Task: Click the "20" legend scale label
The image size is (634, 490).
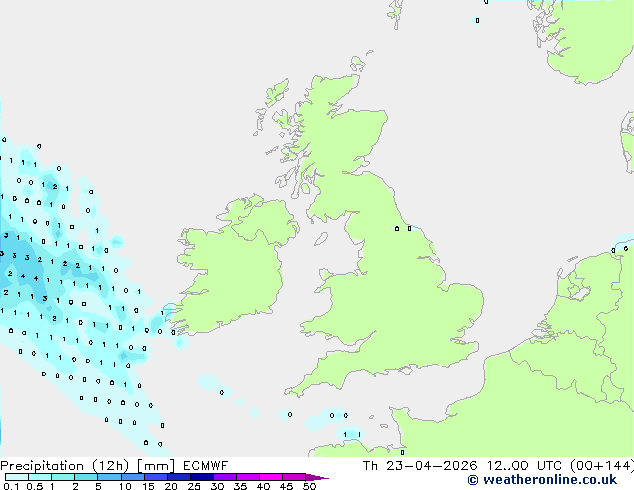Action: pyautogui.click(x=171, y=486)
